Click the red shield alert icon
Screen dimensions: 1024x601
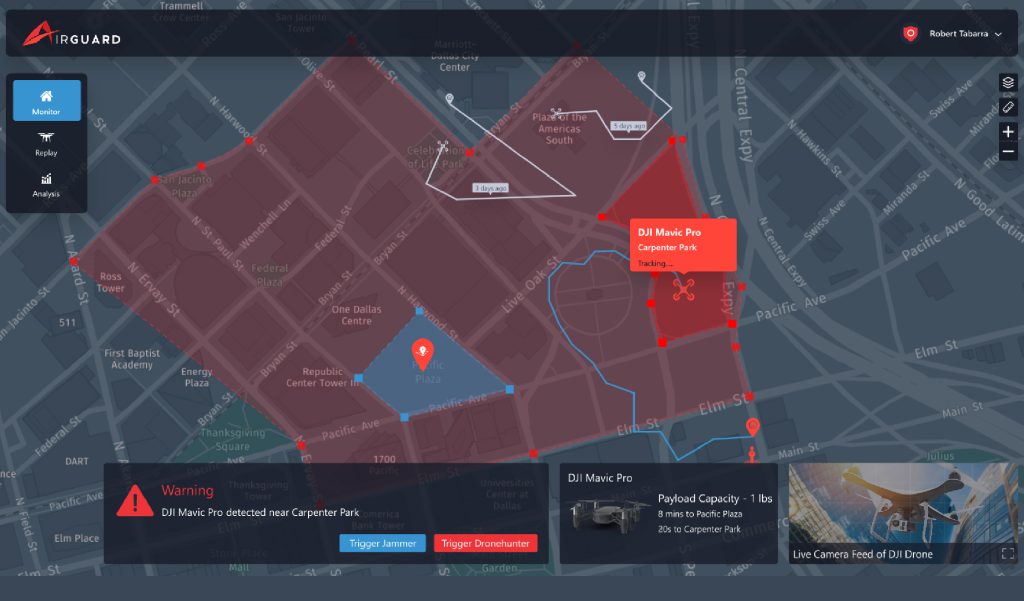coord(910,33)
